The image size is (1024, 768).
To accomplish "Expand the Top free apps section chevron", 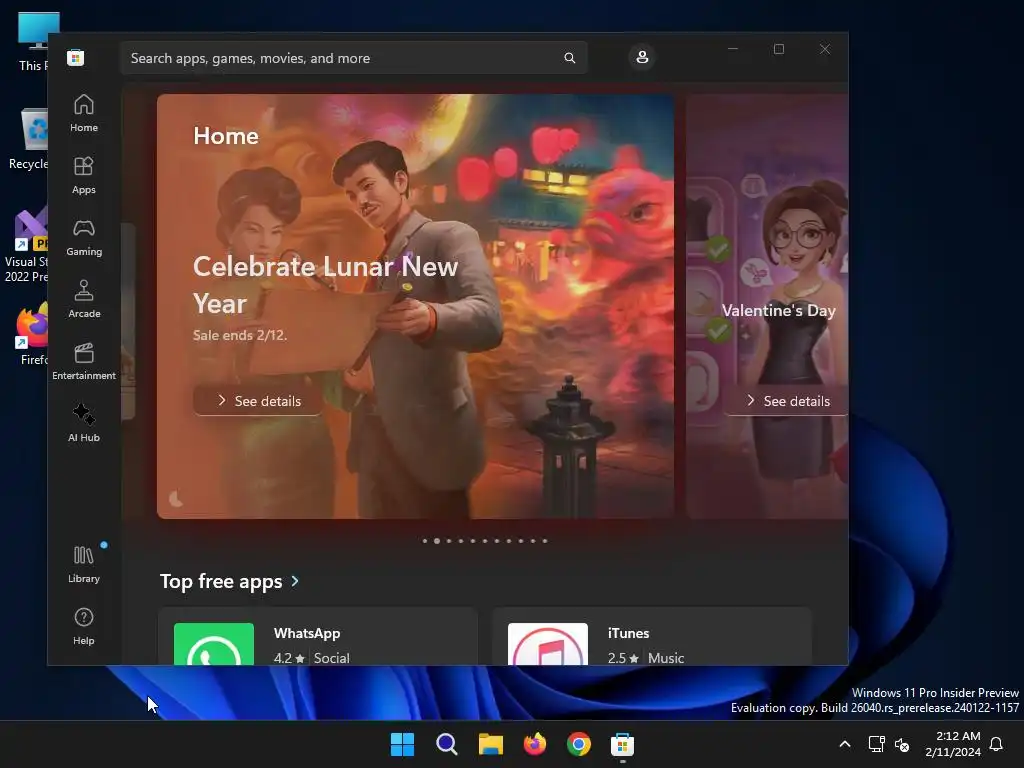I will (x=295, y=581).
